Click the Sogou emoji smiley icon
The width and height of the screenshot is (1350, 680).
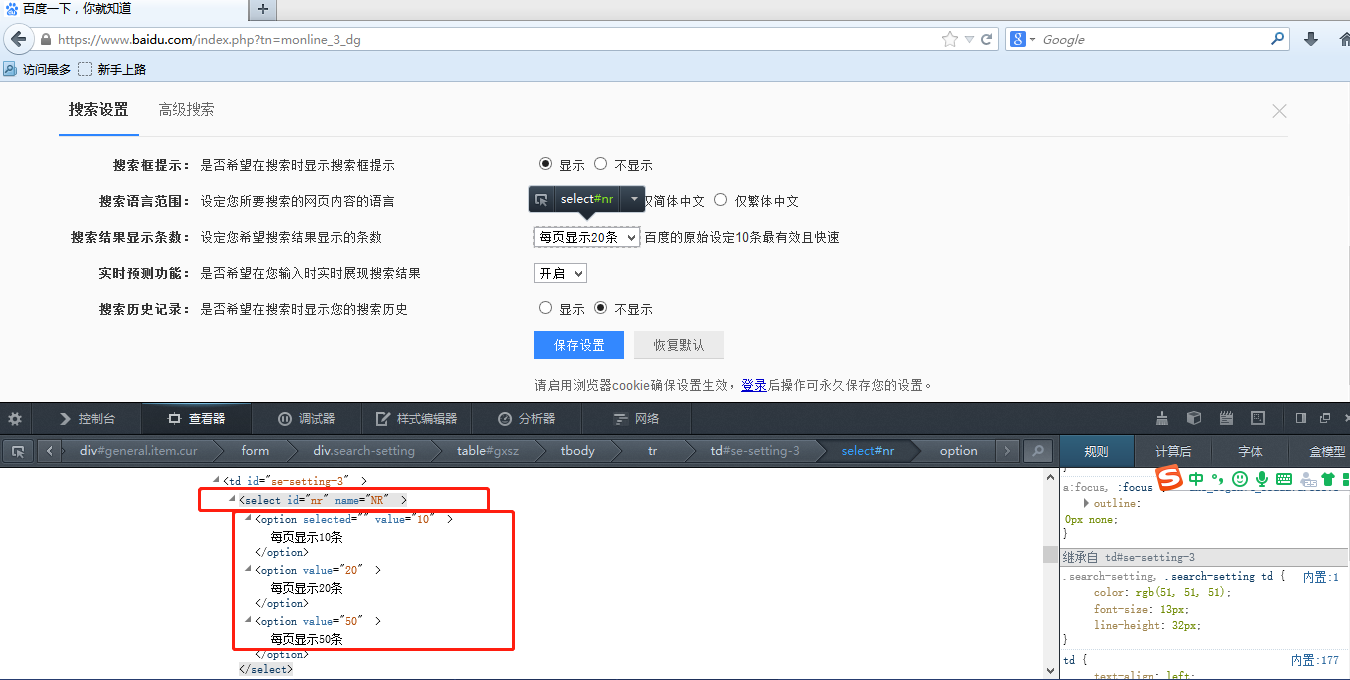pyautogui.click(x=1239, y=479)
